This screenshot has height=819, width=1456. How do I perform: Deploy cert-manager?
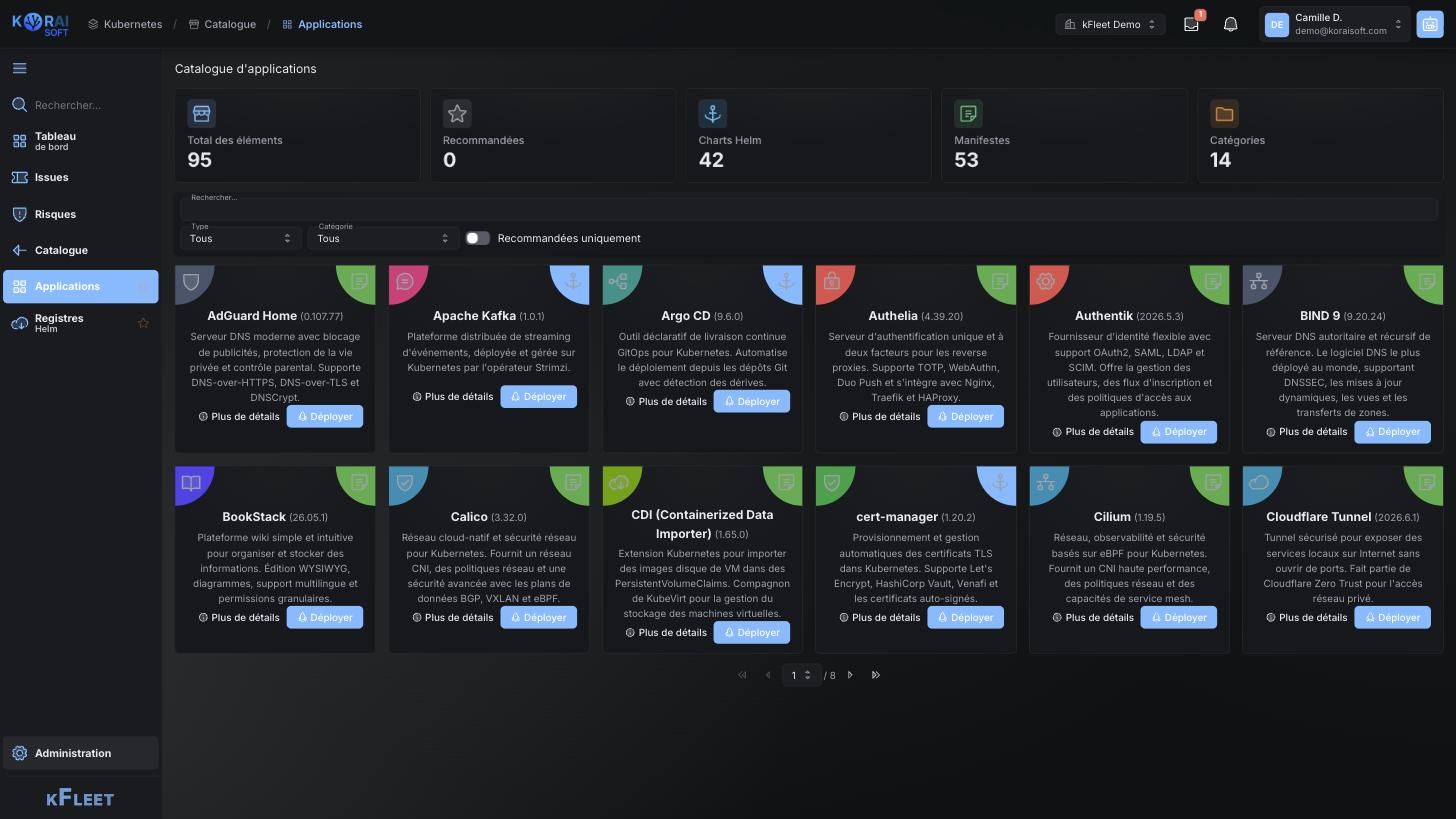click(966, 618)
